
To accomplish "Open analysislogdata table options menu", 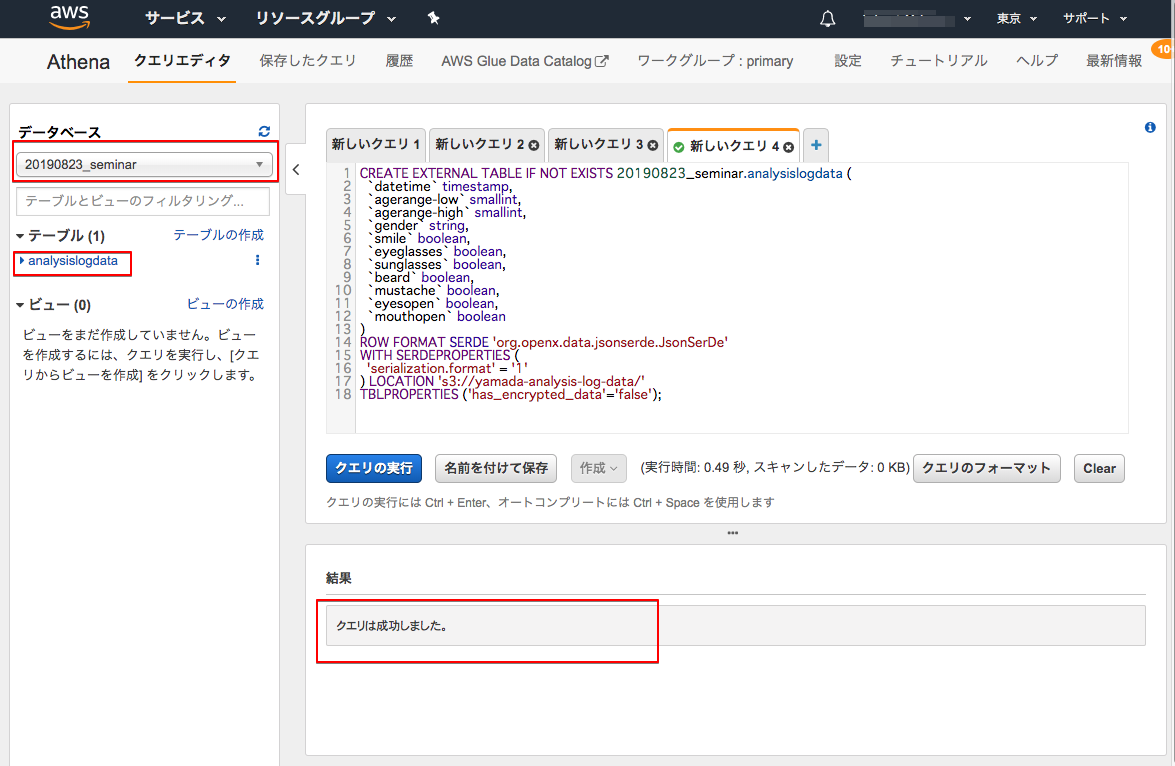I will pyautogui.click(x=257, y=260).
